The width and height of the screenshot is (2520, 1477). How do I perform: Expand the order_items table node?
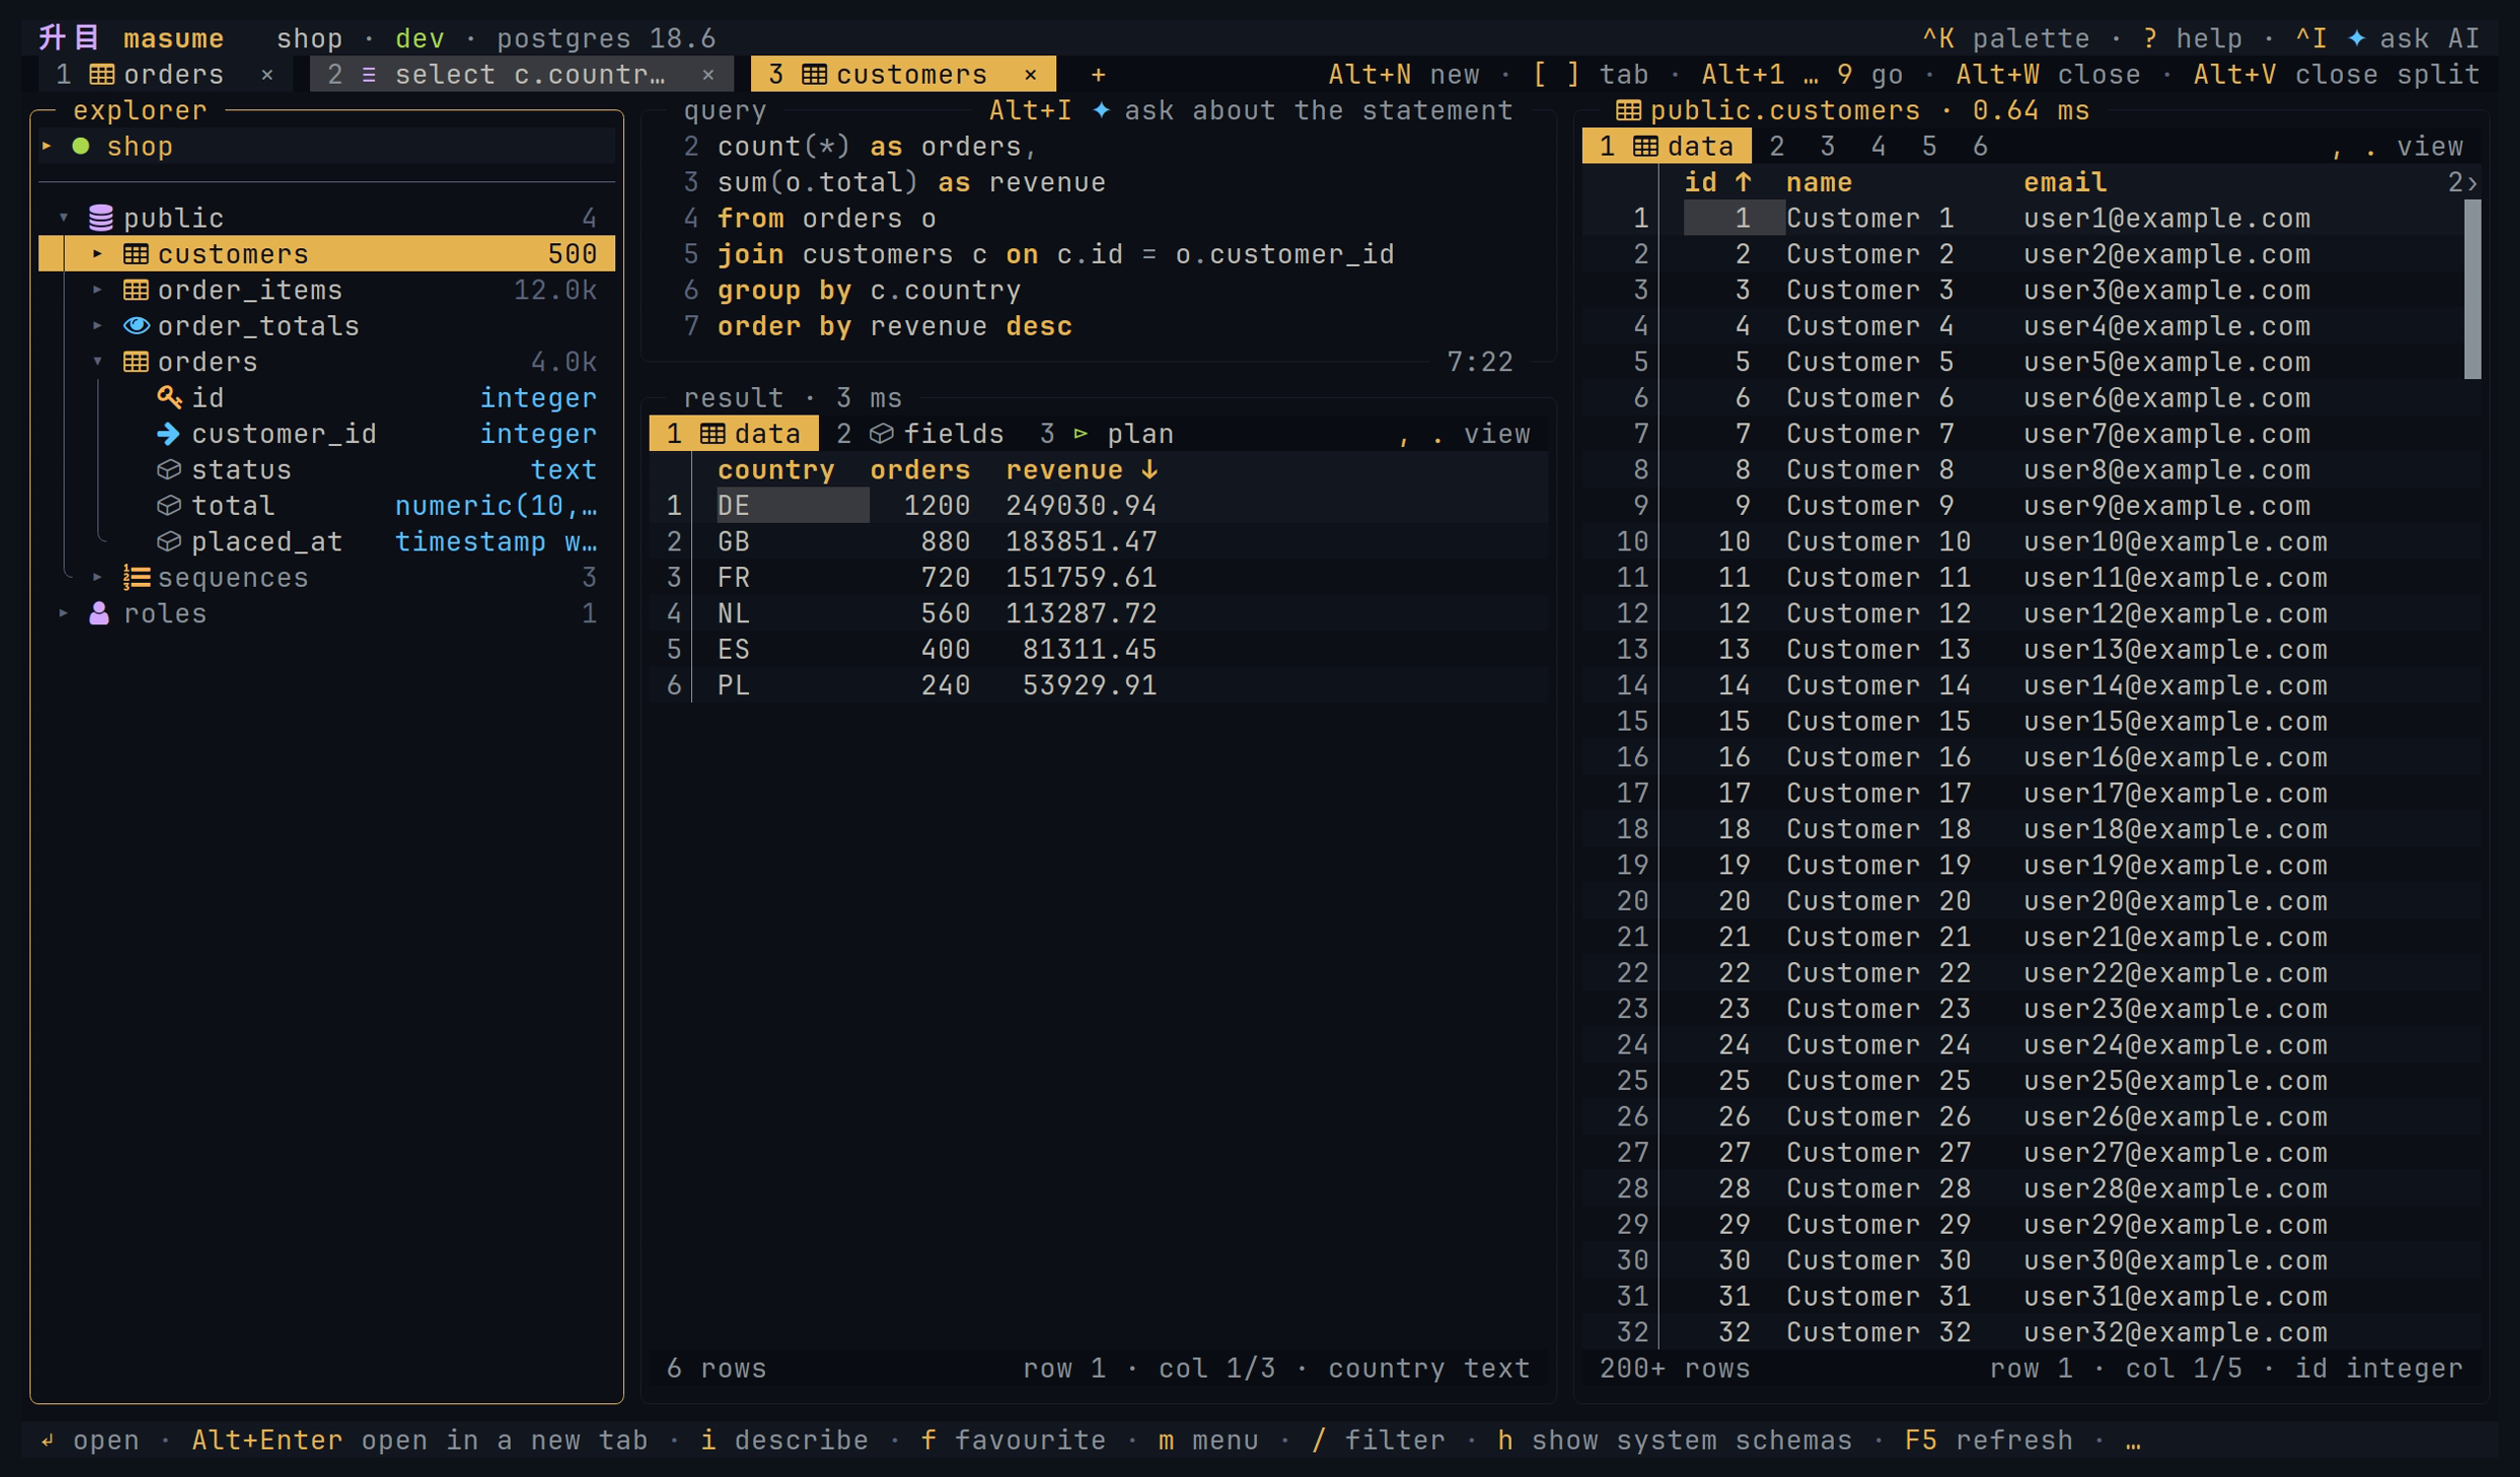coord(97,289)
